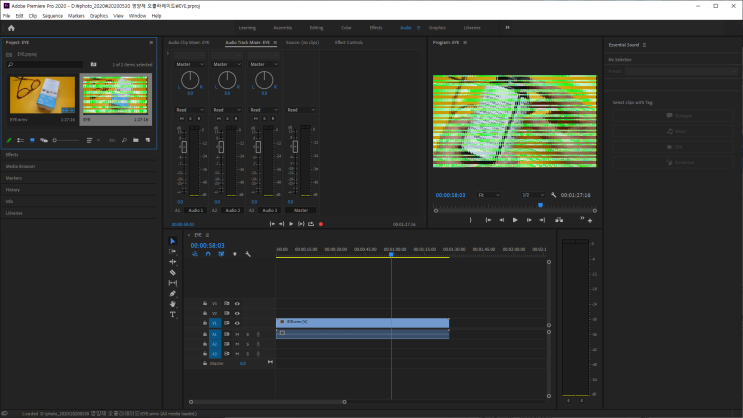
Task: Click the Audio 2 pan knob
Action: point(227,80)
